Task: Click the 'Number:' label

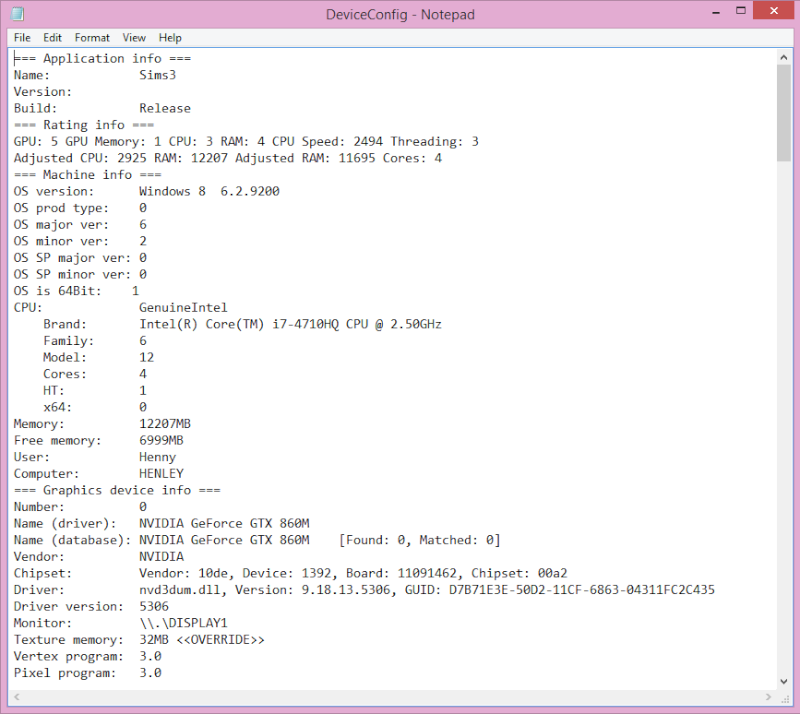Action: [x=39, y=507]
